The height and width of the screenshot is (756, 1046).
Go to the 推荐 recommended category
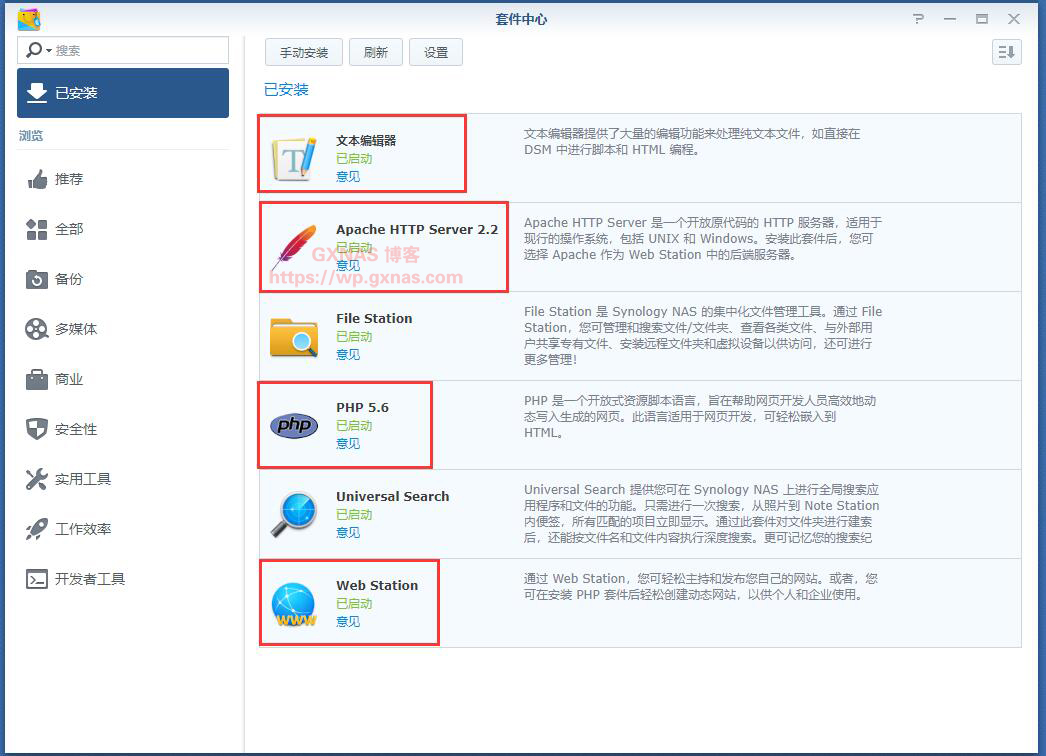[x=69, y=179]
